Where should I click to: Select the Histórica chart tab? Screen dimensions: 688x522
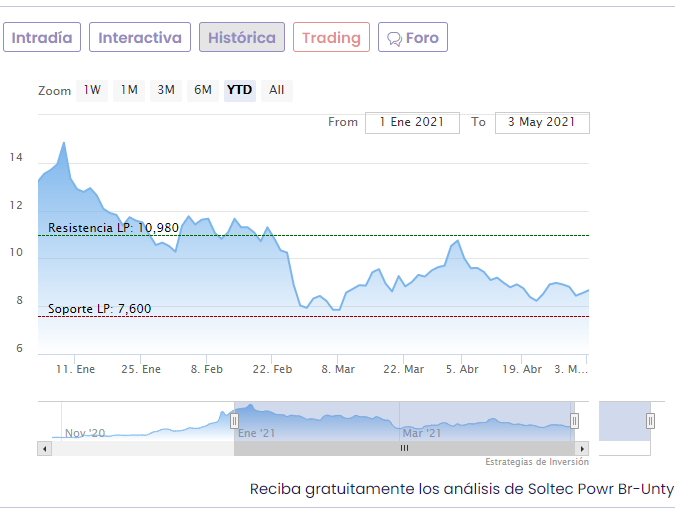coord(242,38)
